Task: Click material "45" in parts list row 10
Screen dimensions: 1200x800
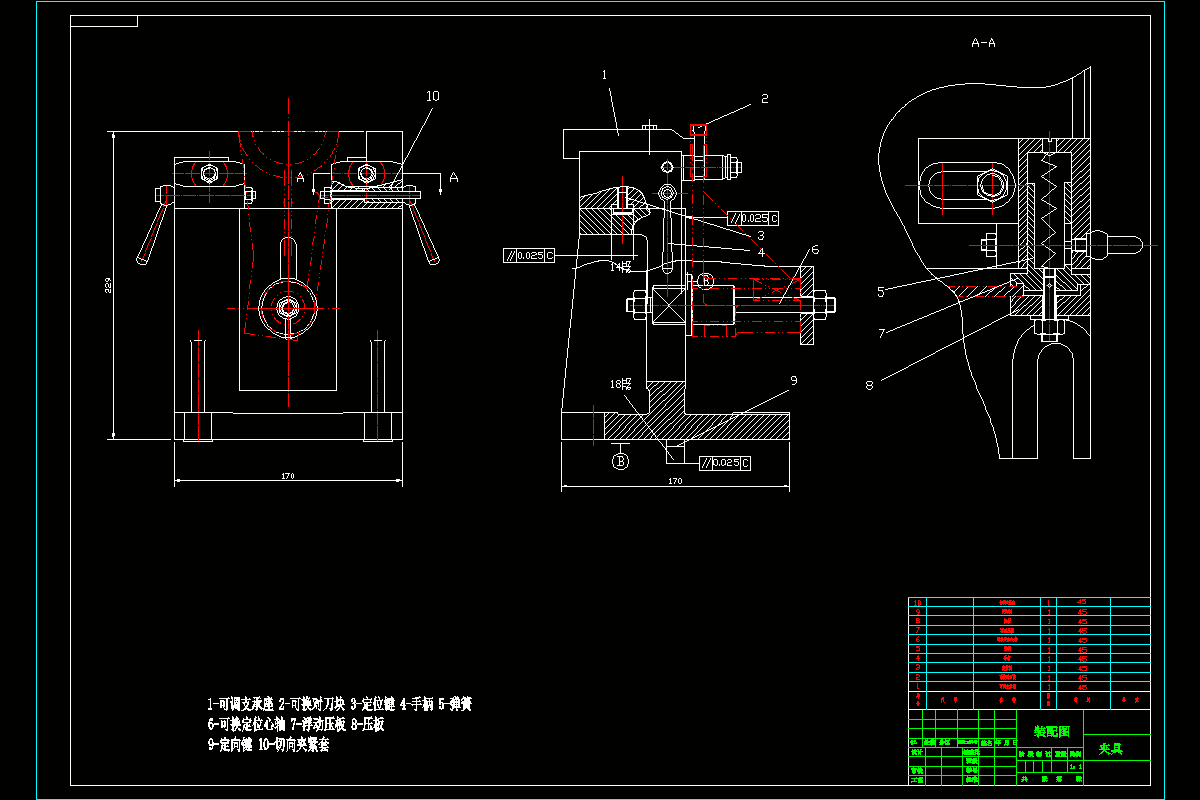Action: (1082, 602)
